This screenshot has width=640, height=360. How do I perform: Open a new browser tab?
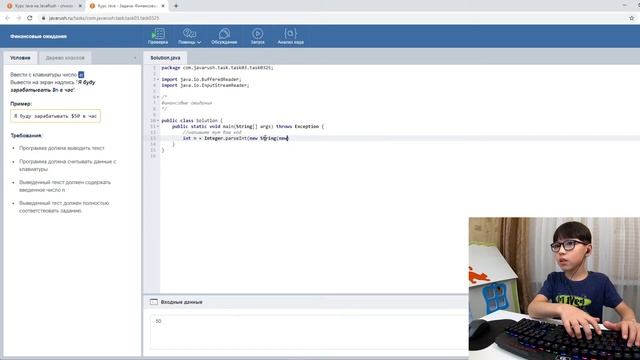(x=176, y=6)
